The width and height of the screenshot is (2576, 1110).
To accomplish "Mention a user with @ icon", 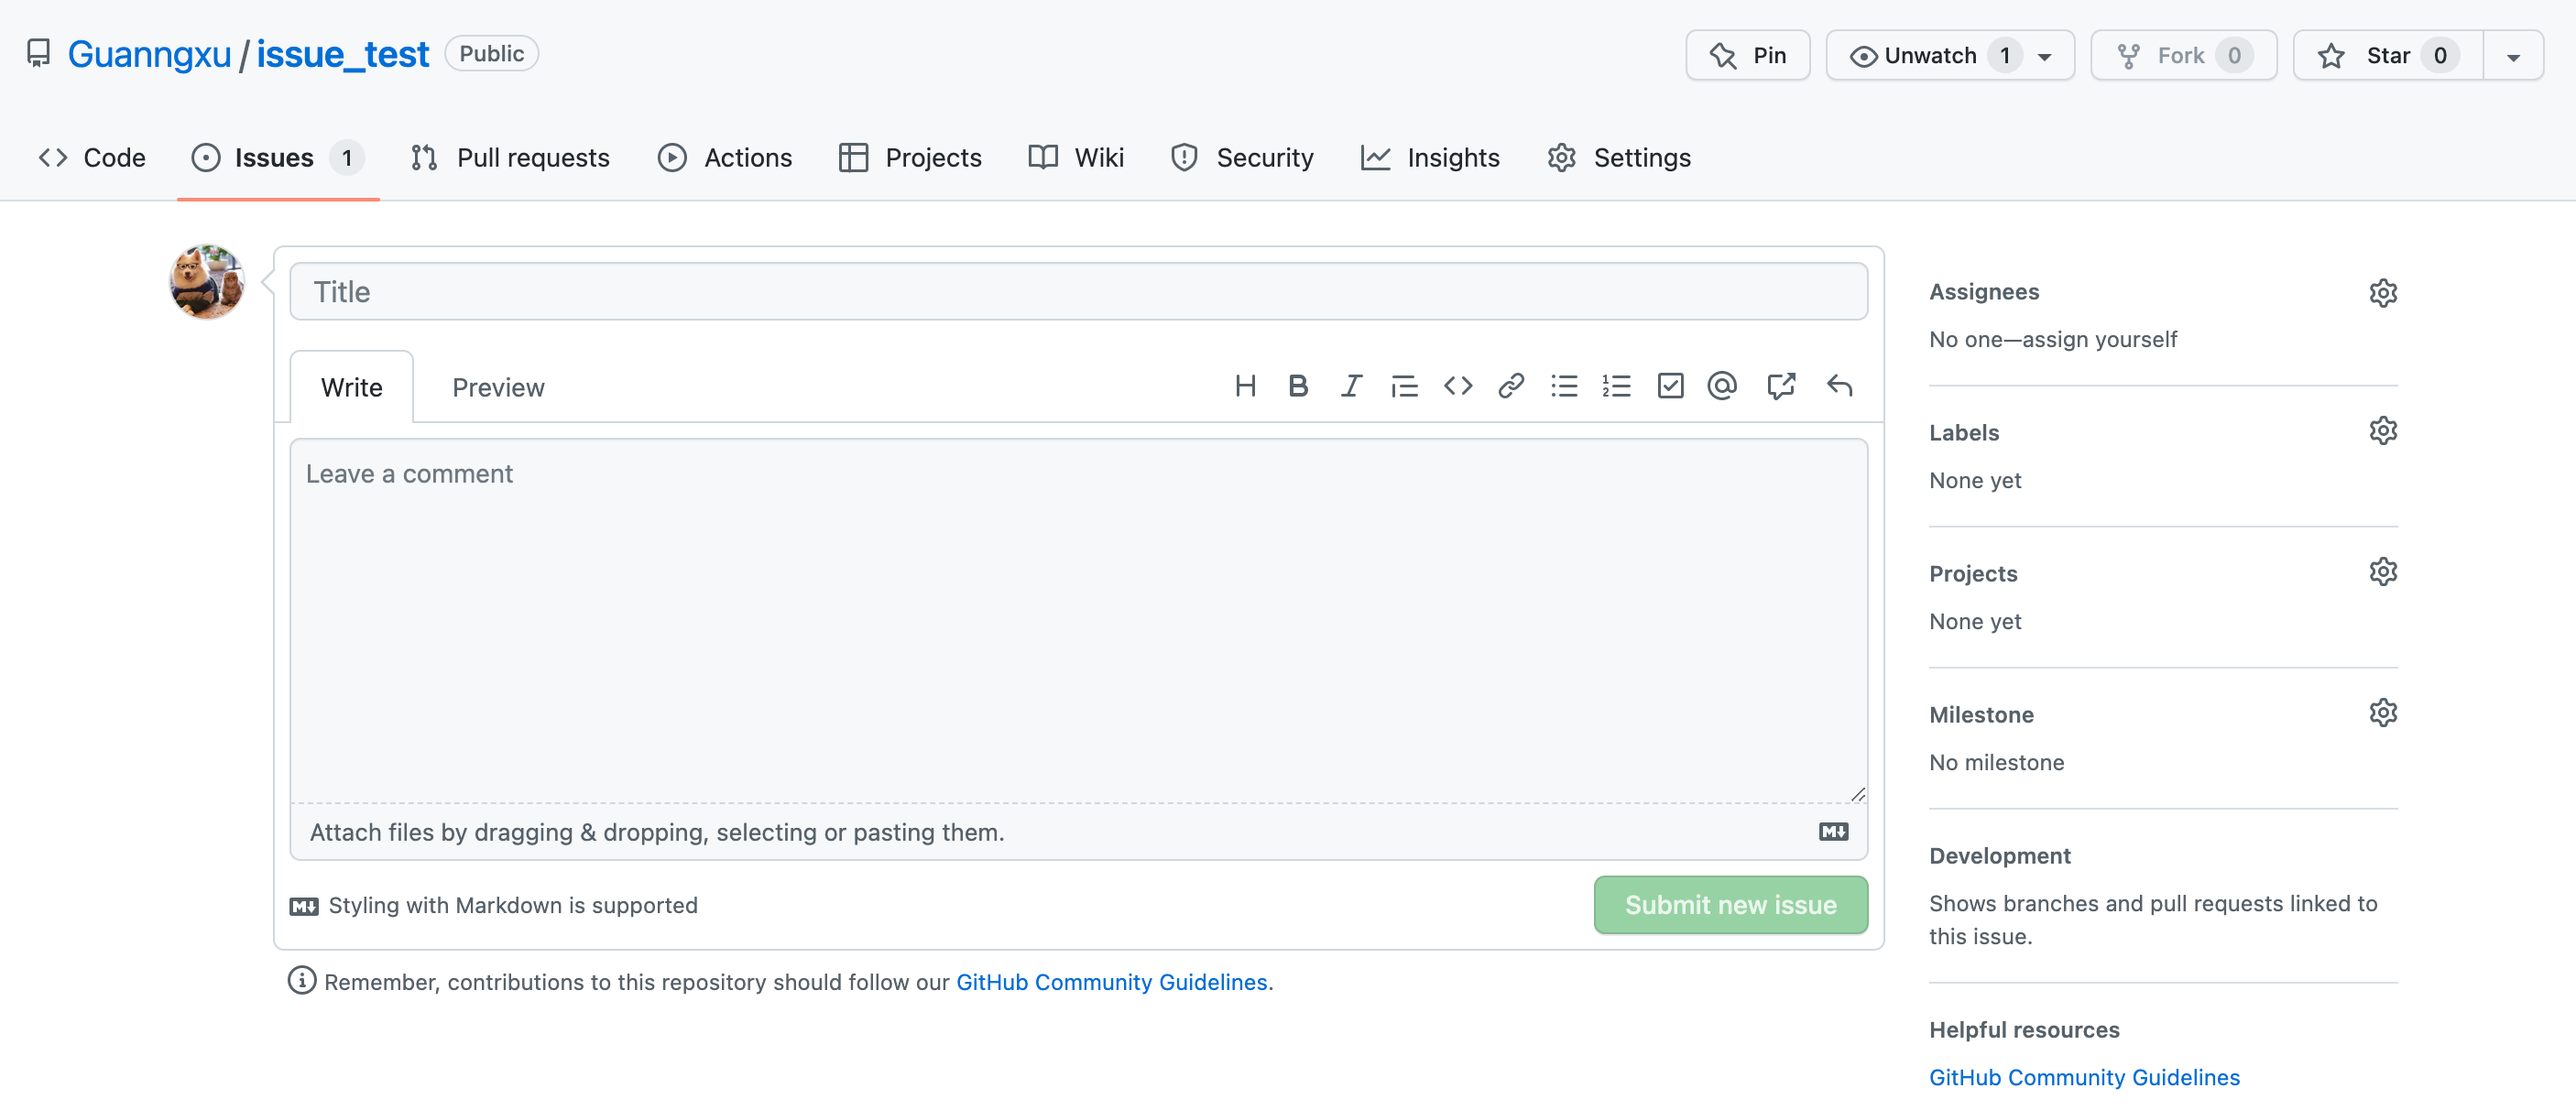I will click(1722, 386).
